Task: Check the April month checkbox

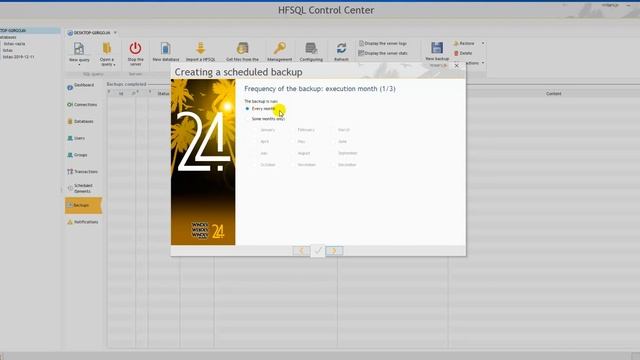Action: [256, 142]
